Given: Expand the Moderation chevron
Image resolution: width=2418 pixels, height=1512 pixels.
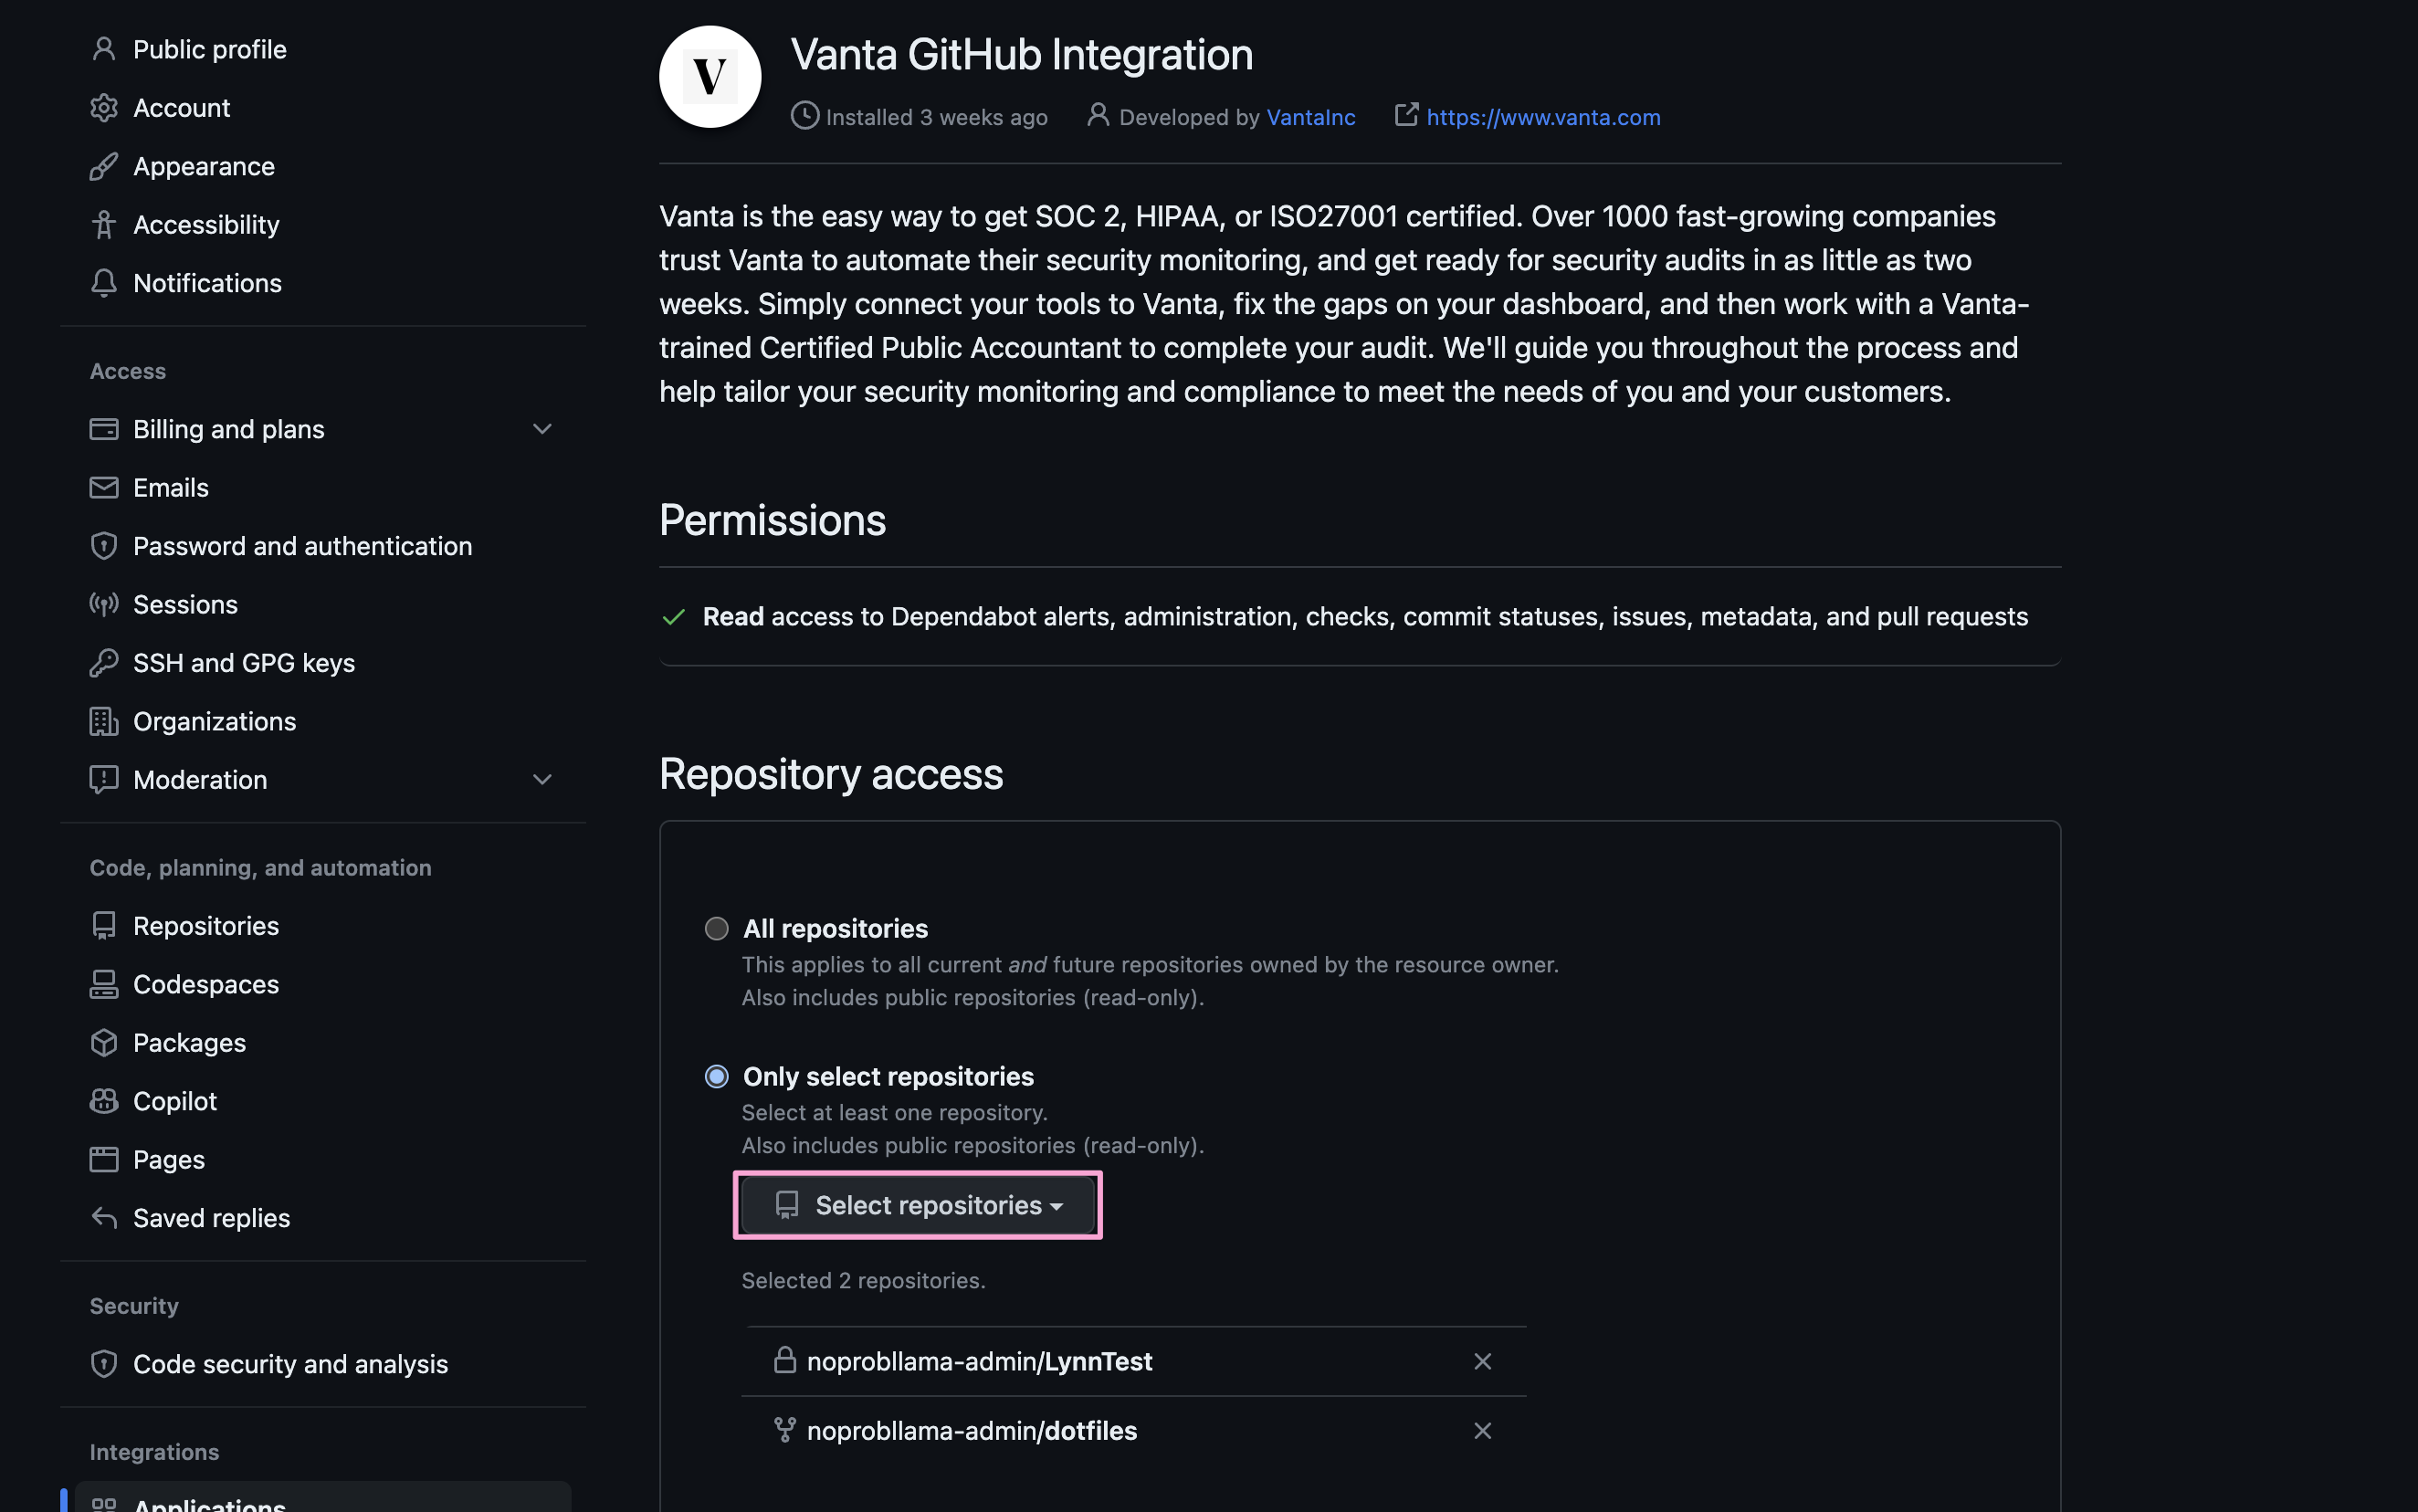Looking at the screenshot, I should coord(542,780).
